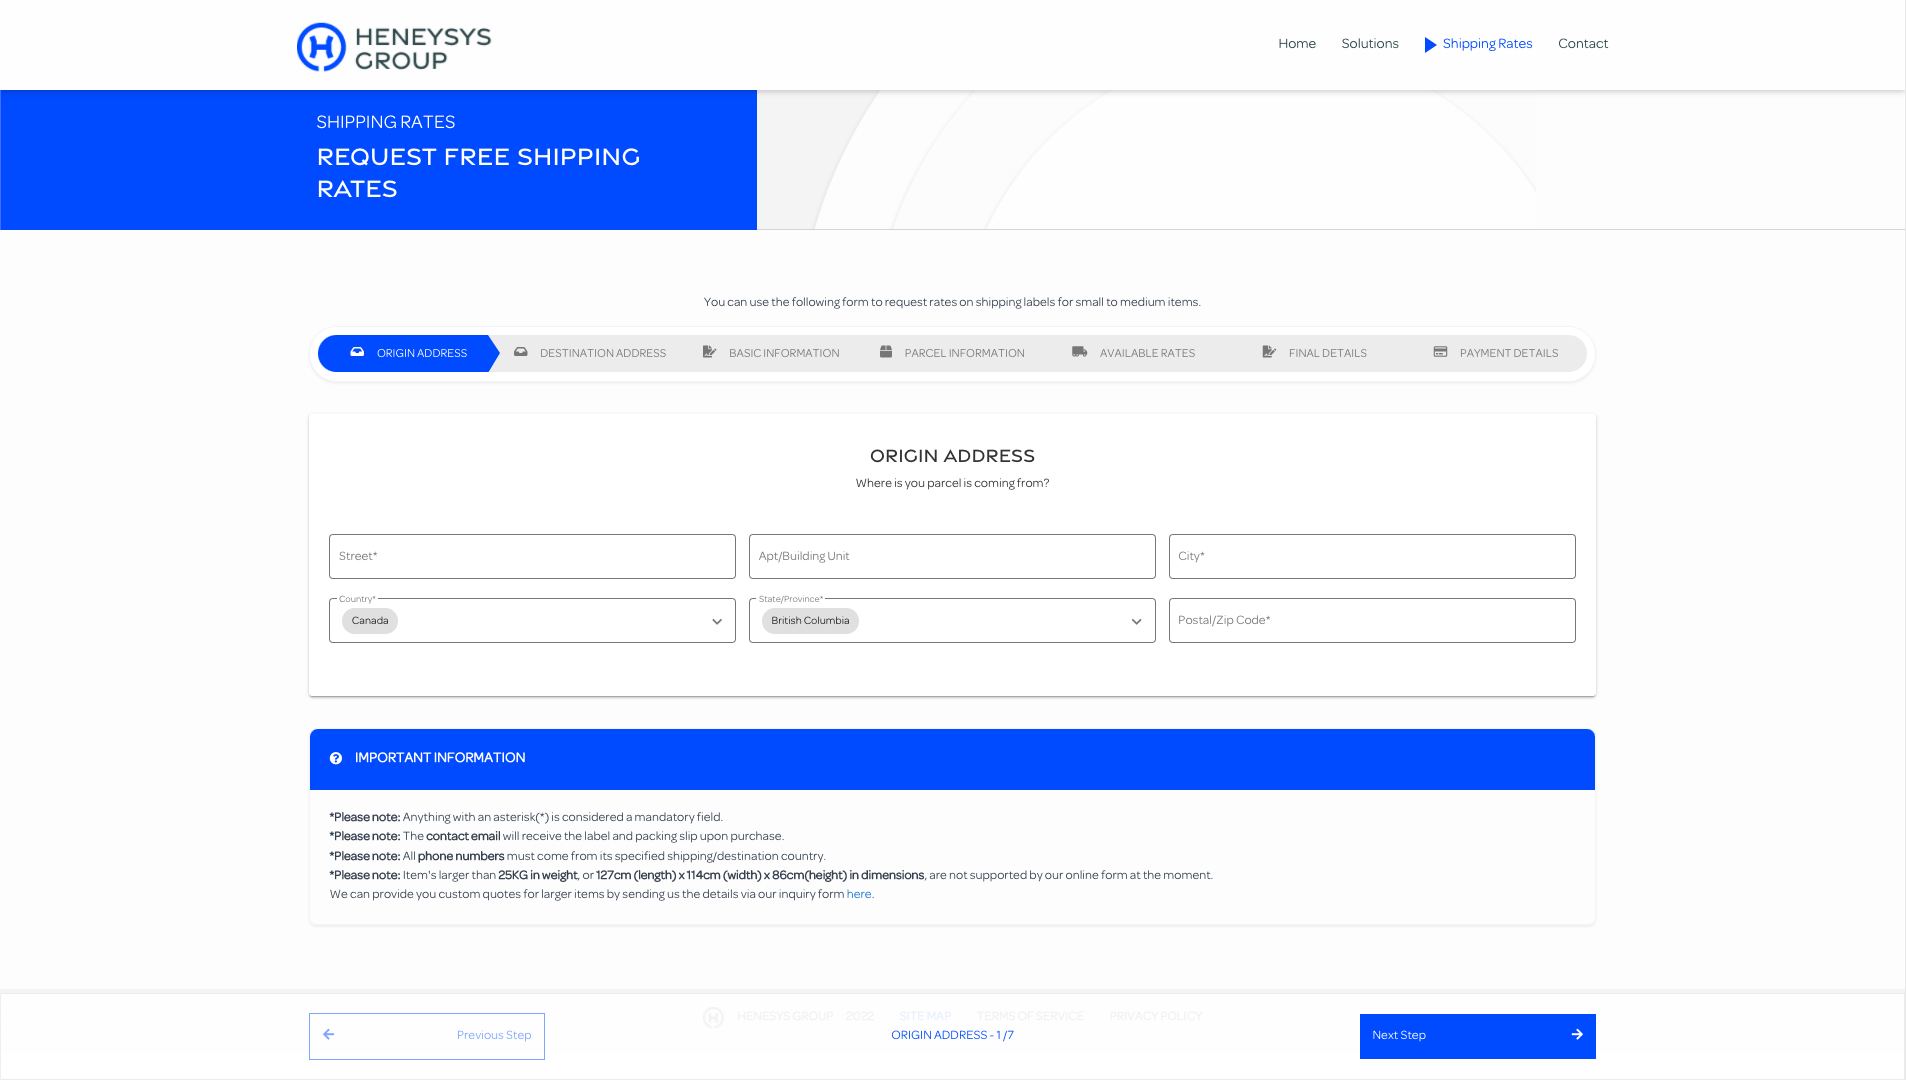Open the Contact page

click(1583, 44)
